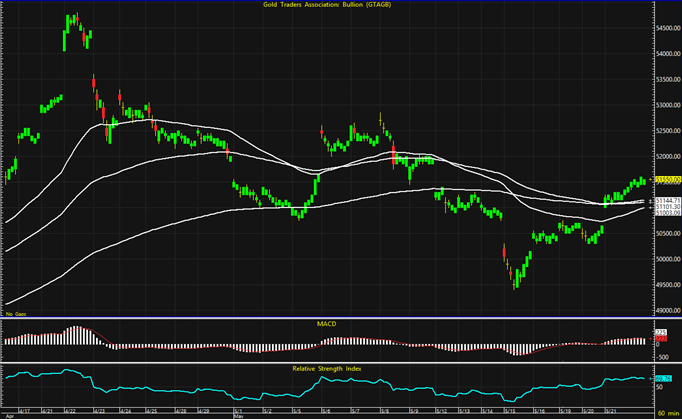Viewport: 682px width, 419px height.
Task: Click the 51101.30 moving average value tag
Action: pos(666,207)
